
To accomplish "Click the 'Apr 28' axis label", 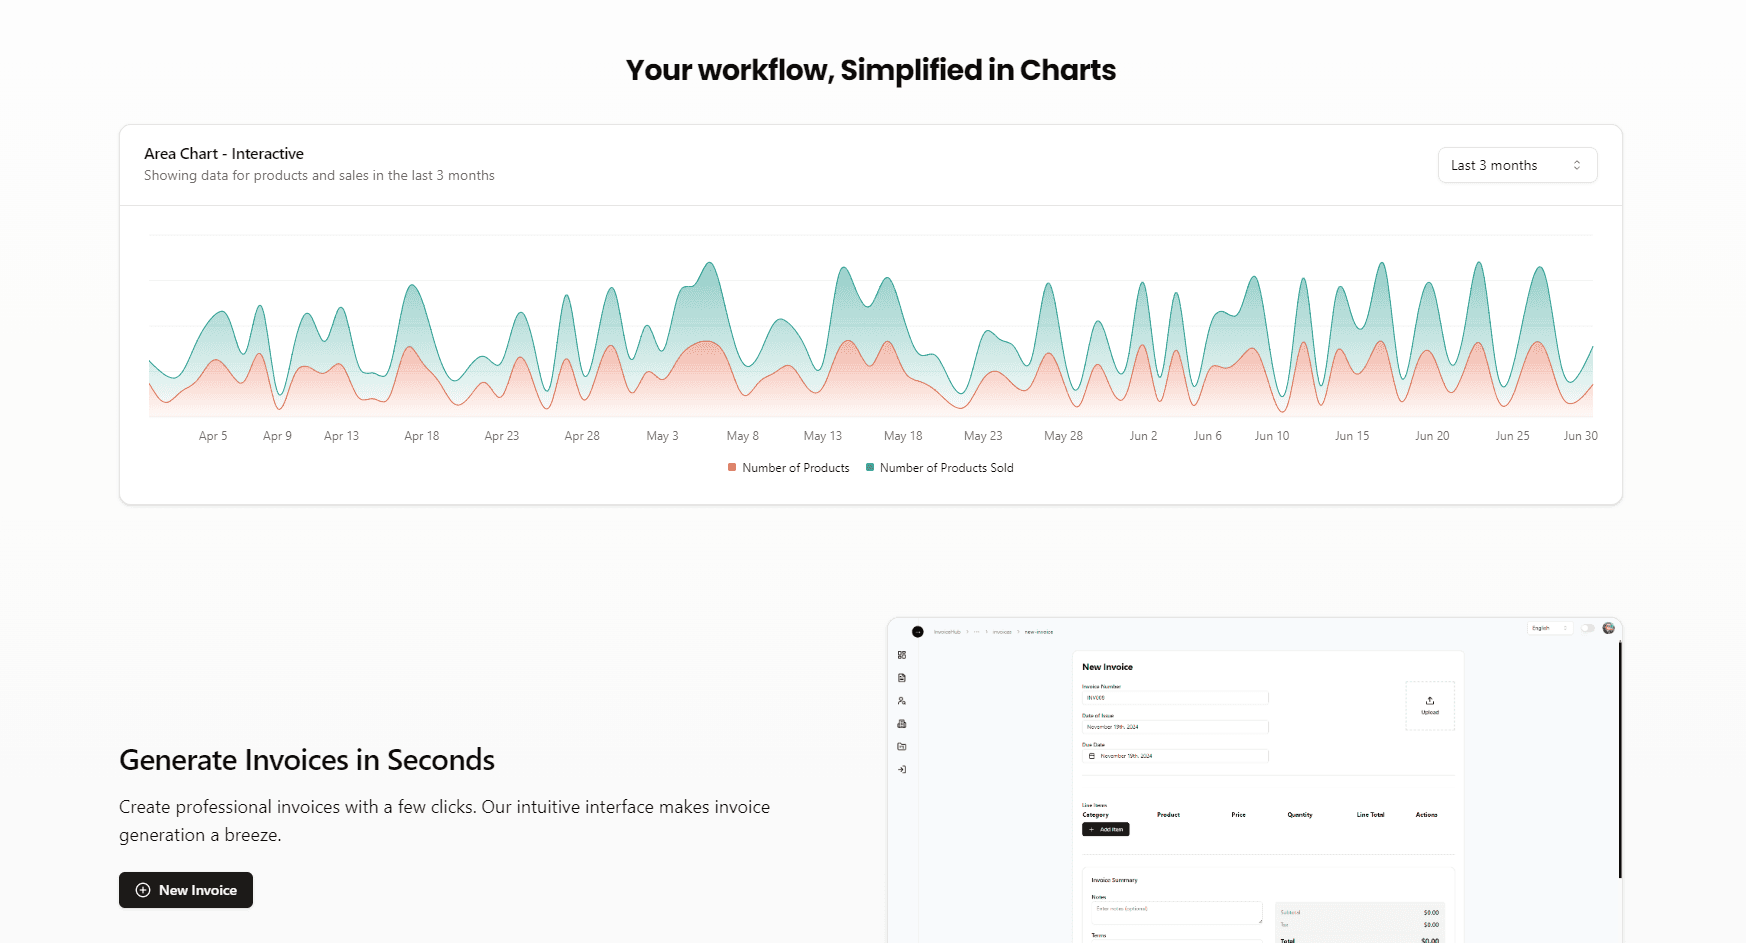I will tap(582, 436).
